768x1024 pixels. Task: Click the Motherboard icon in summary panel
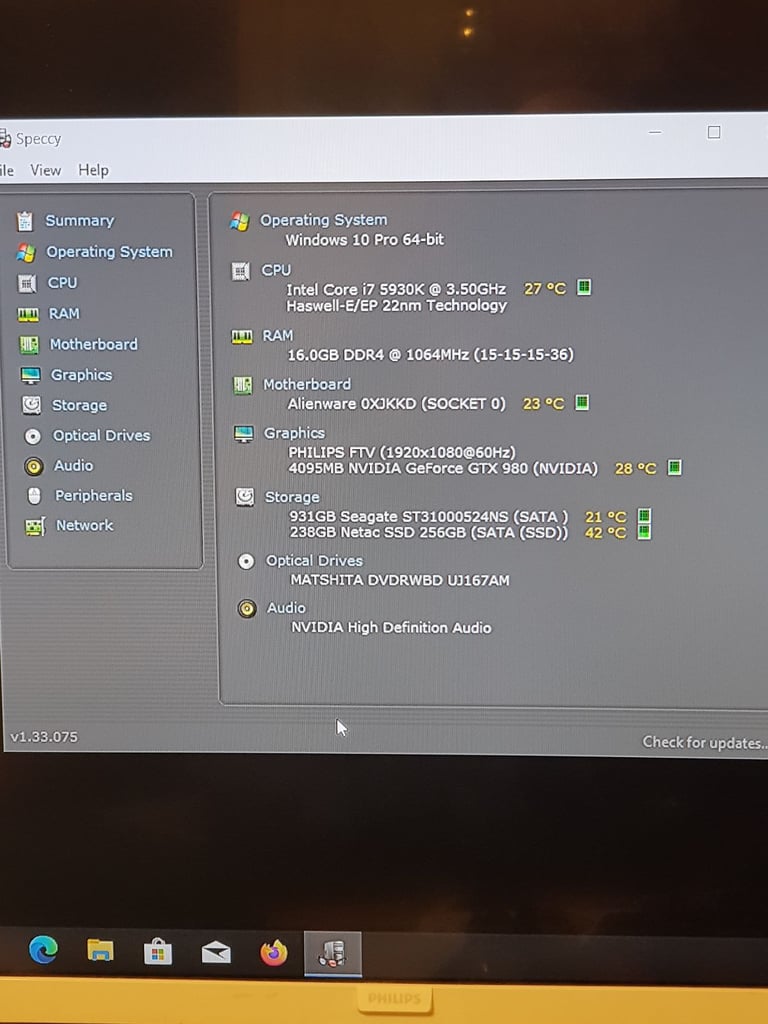[243, 385]
